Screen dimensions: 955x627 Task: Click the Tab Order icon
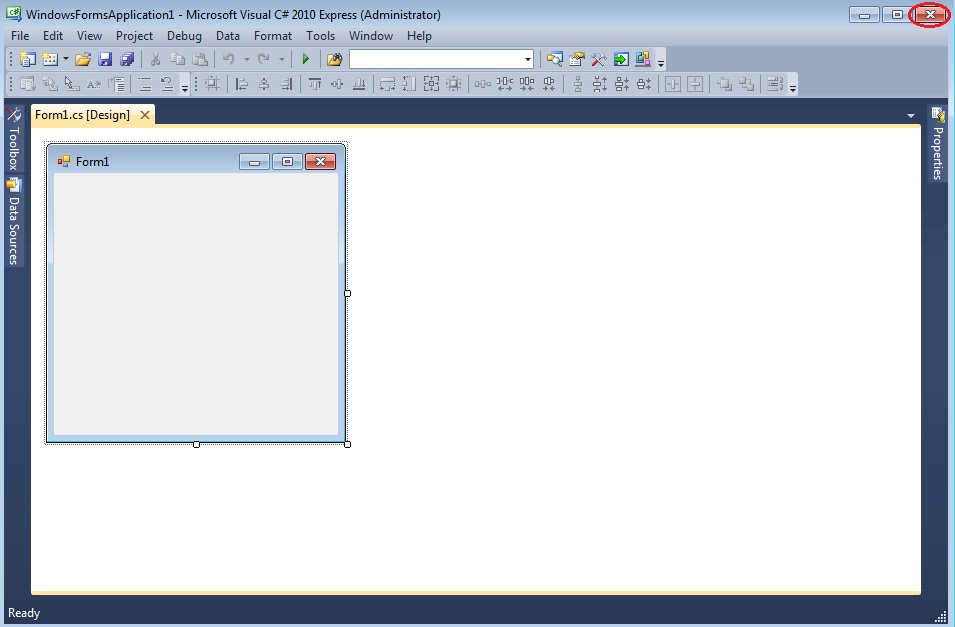click(775, 83)
